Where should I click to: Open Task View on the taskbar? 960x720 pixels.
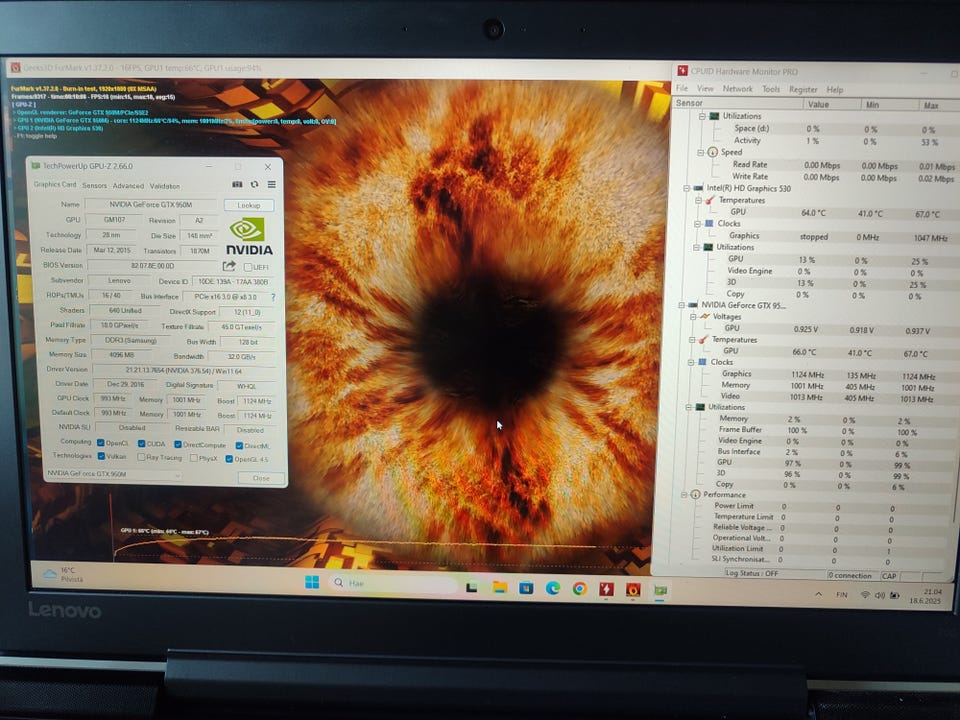[471, 587]
